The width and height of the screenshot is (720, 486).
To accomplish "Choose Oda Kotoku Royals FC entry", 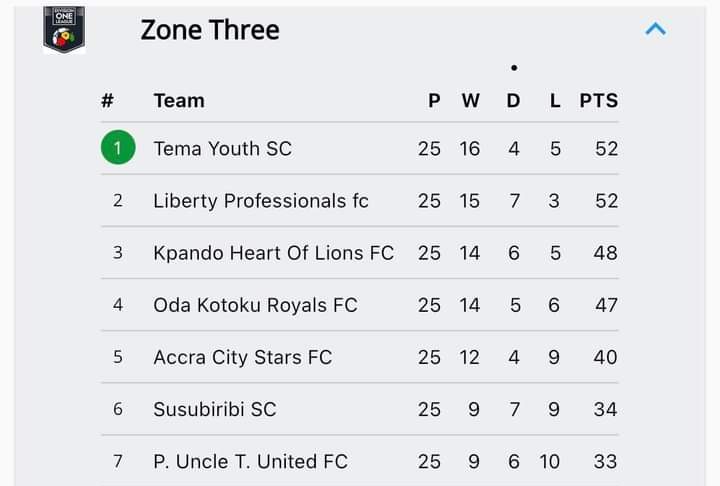I will (255, 305).
